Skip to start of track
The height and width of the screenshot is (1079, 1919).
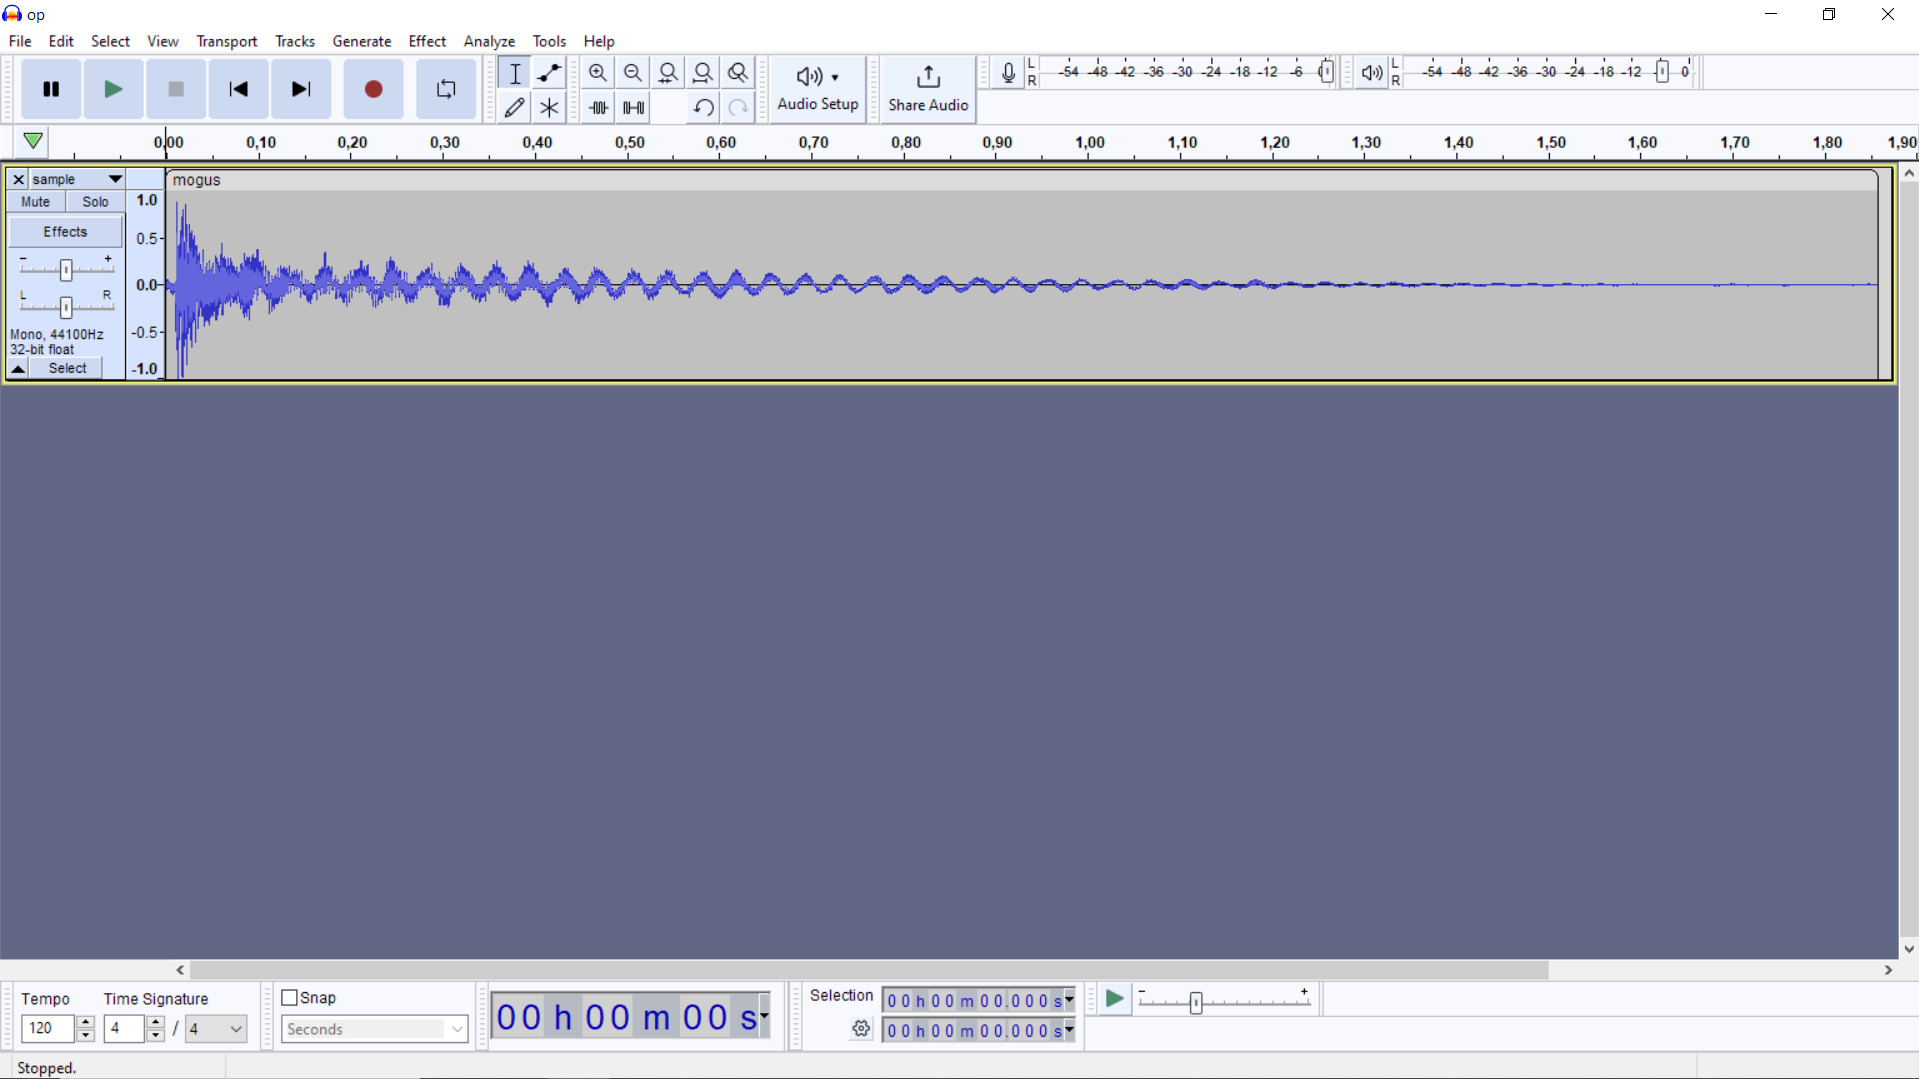point(238,89)
